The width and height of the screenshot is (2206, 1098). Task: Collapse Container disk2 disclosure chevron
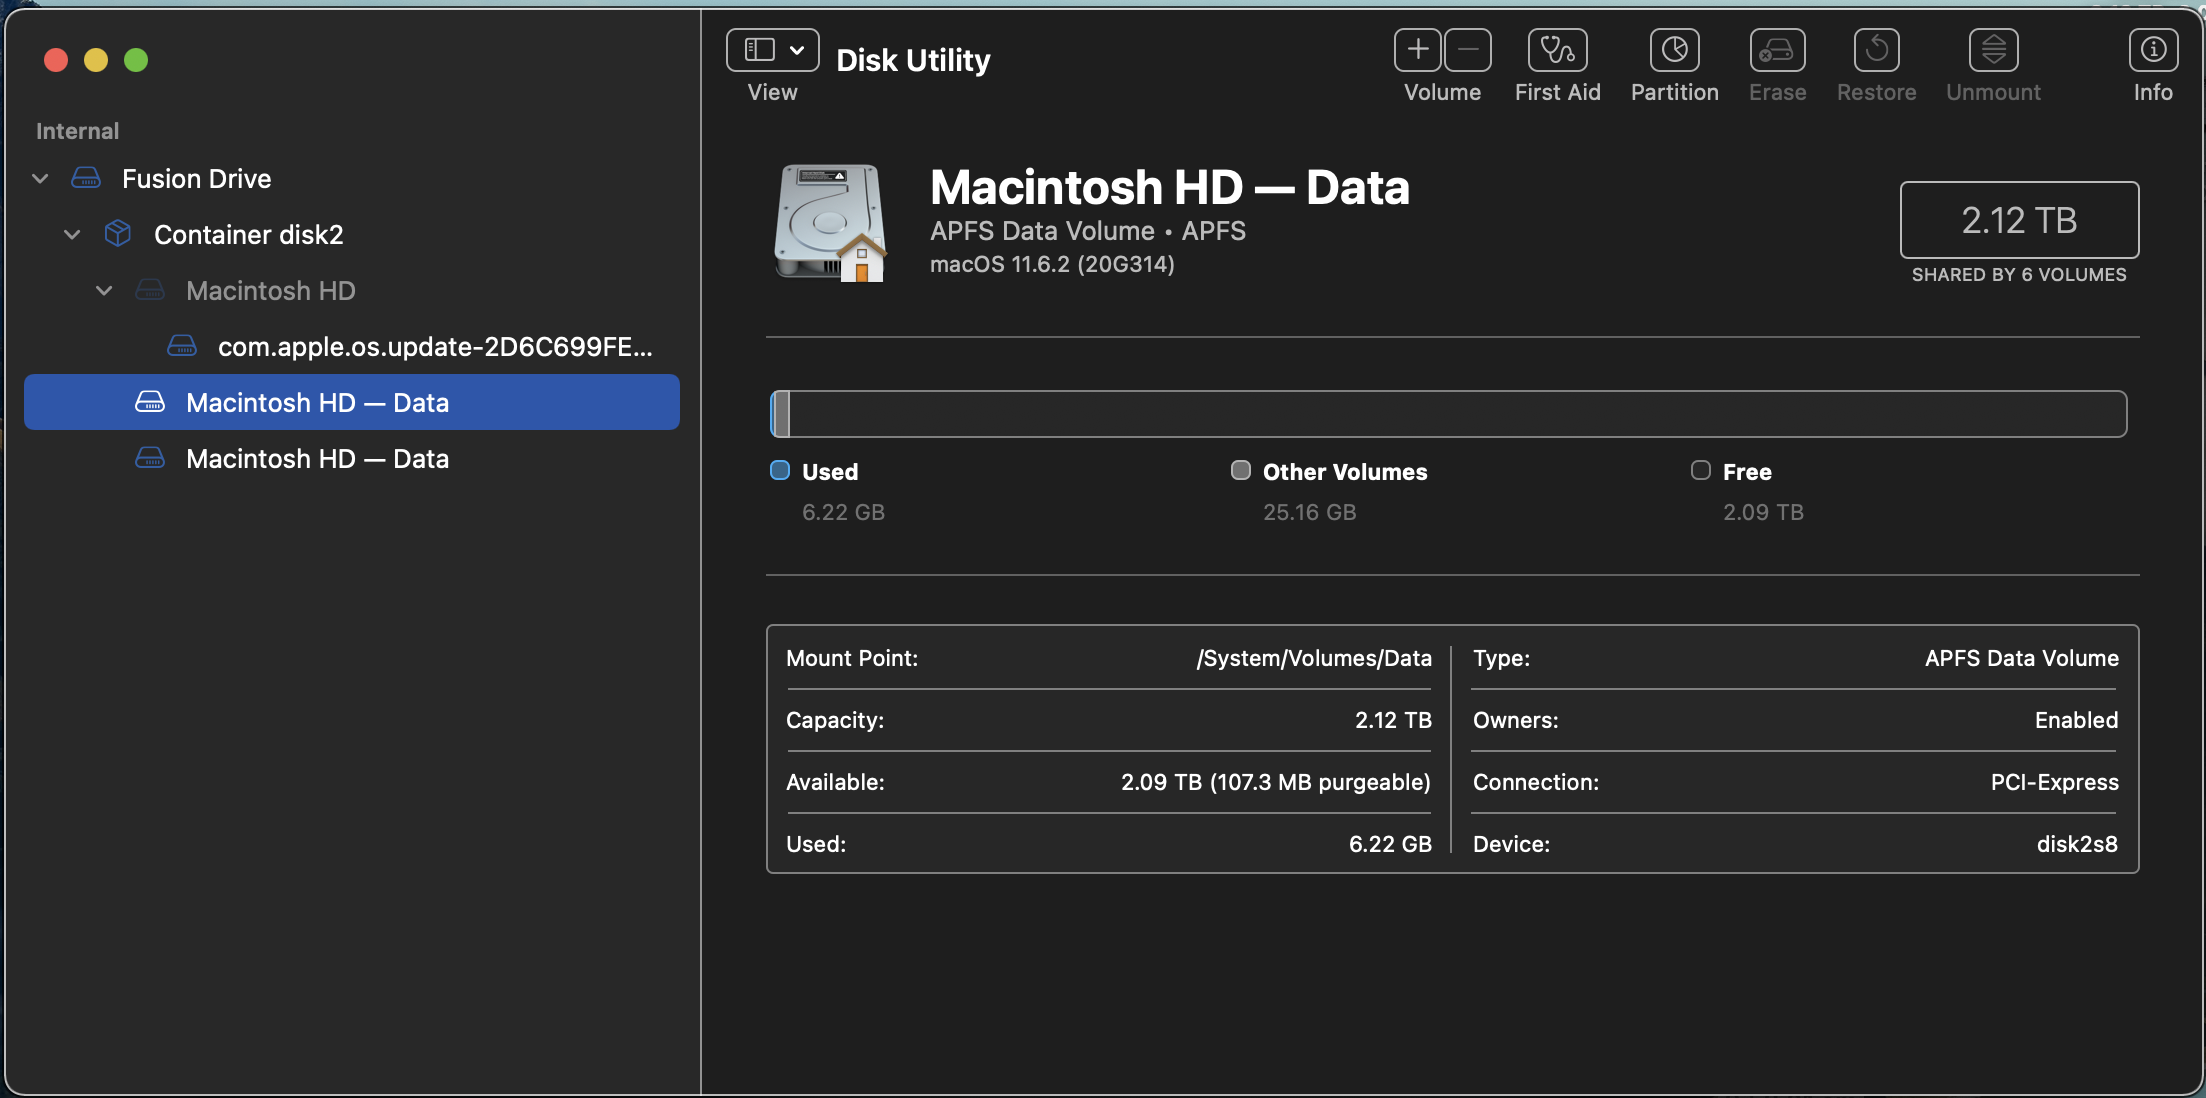tap(72, 235)
